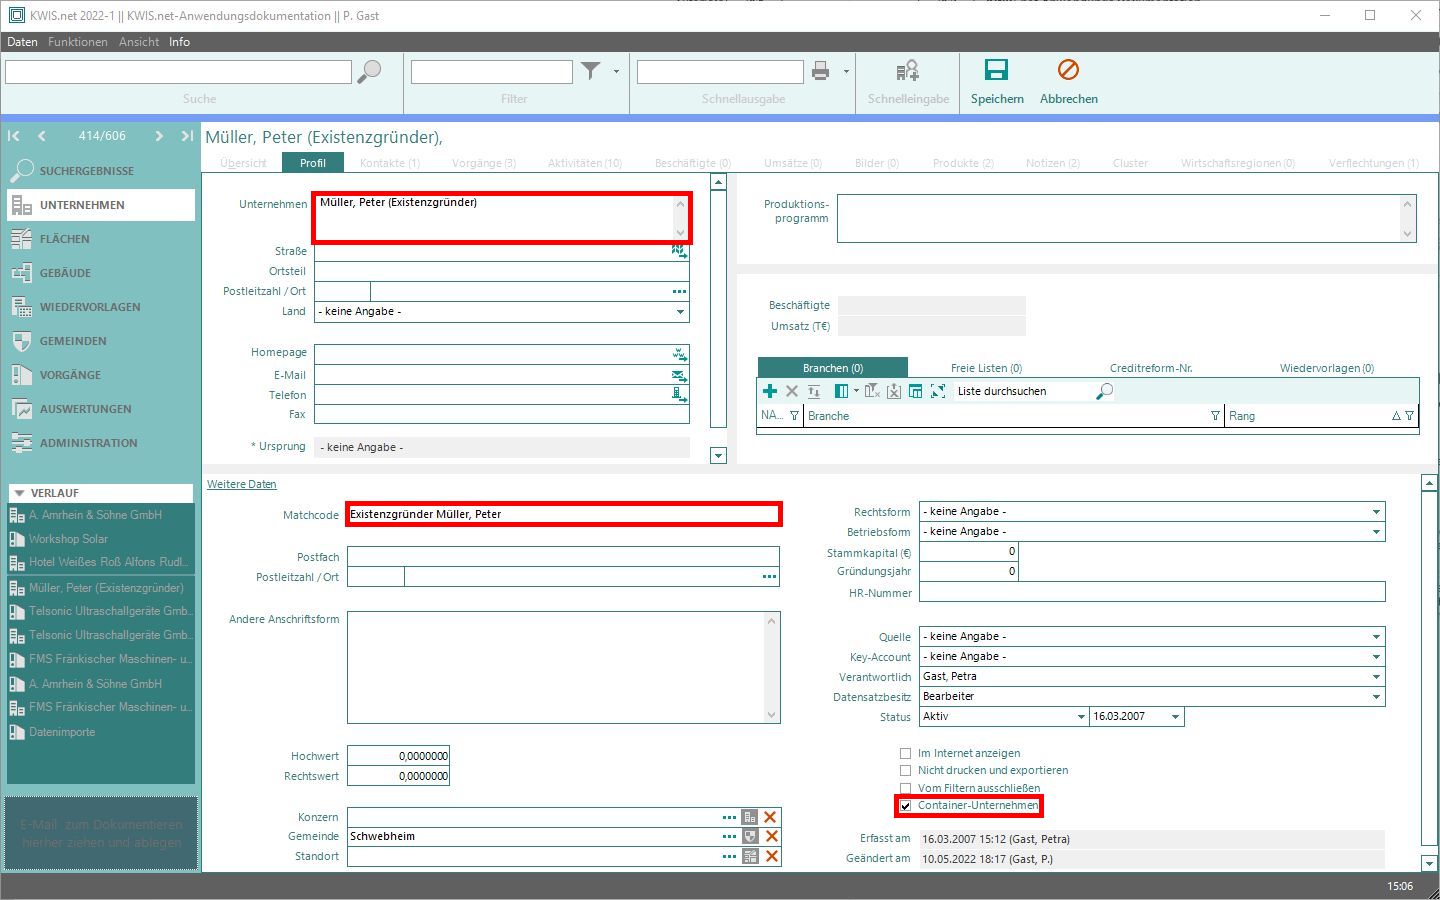
Task: Uncheck Container-Unternehmen checkbox
Action: (905, 806)
